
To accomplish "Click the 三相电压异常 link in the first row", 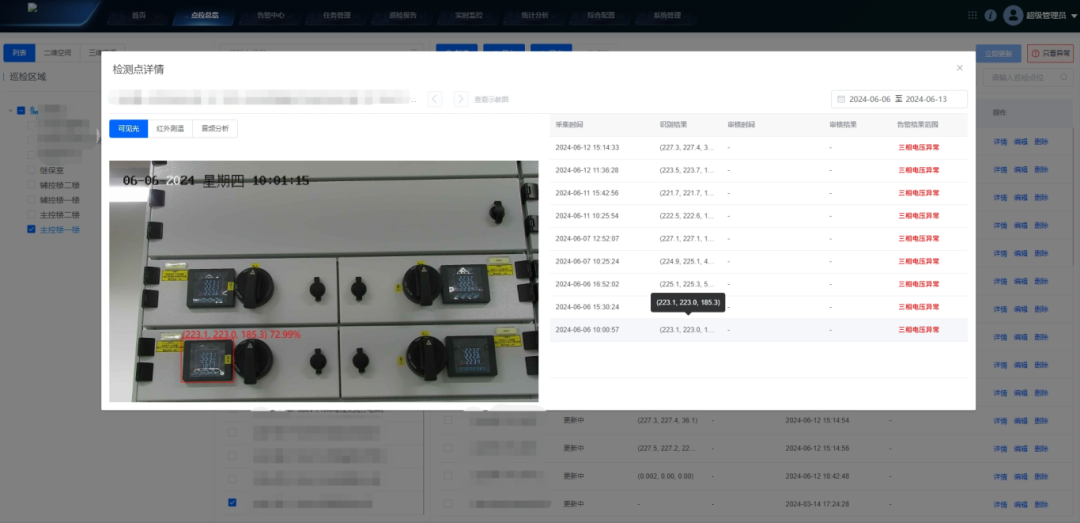I will [x=918, y=147].
